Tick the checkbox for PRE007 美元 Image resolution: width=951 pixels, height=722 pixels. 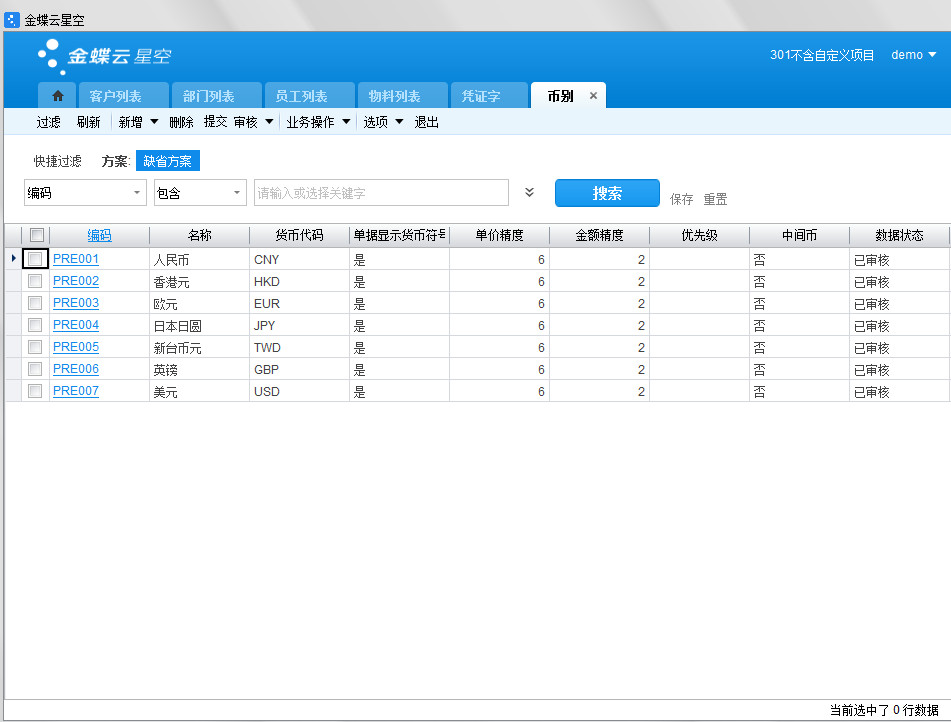click(36, 391)
